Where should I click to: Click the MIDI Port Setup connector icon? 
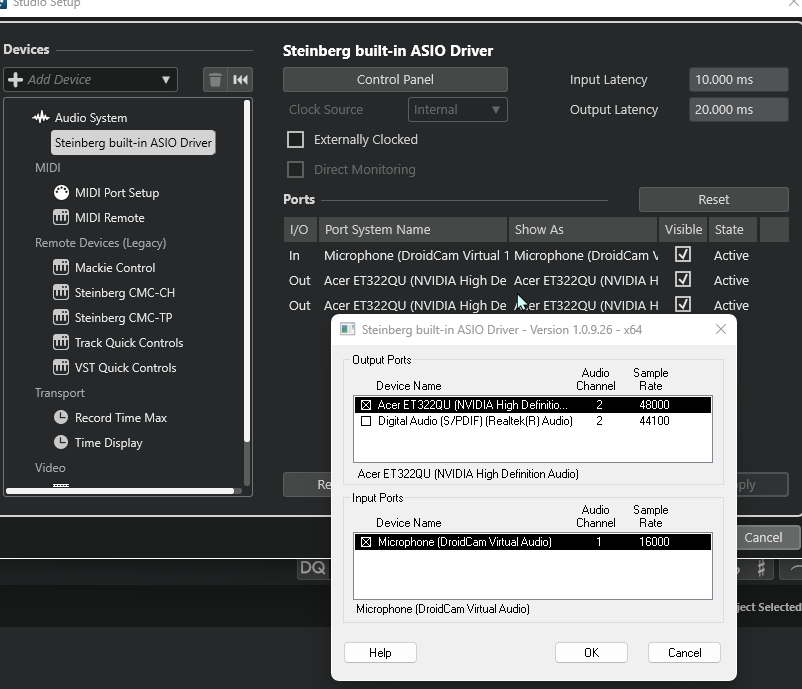point(61,193)
